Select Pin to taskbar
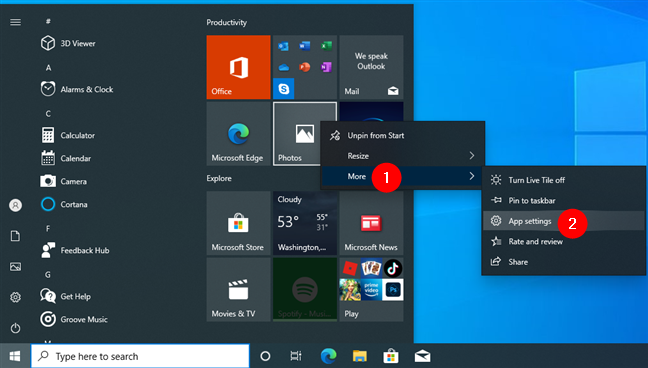This screenshot has width=648, height=368. click(x=564, y=201)
